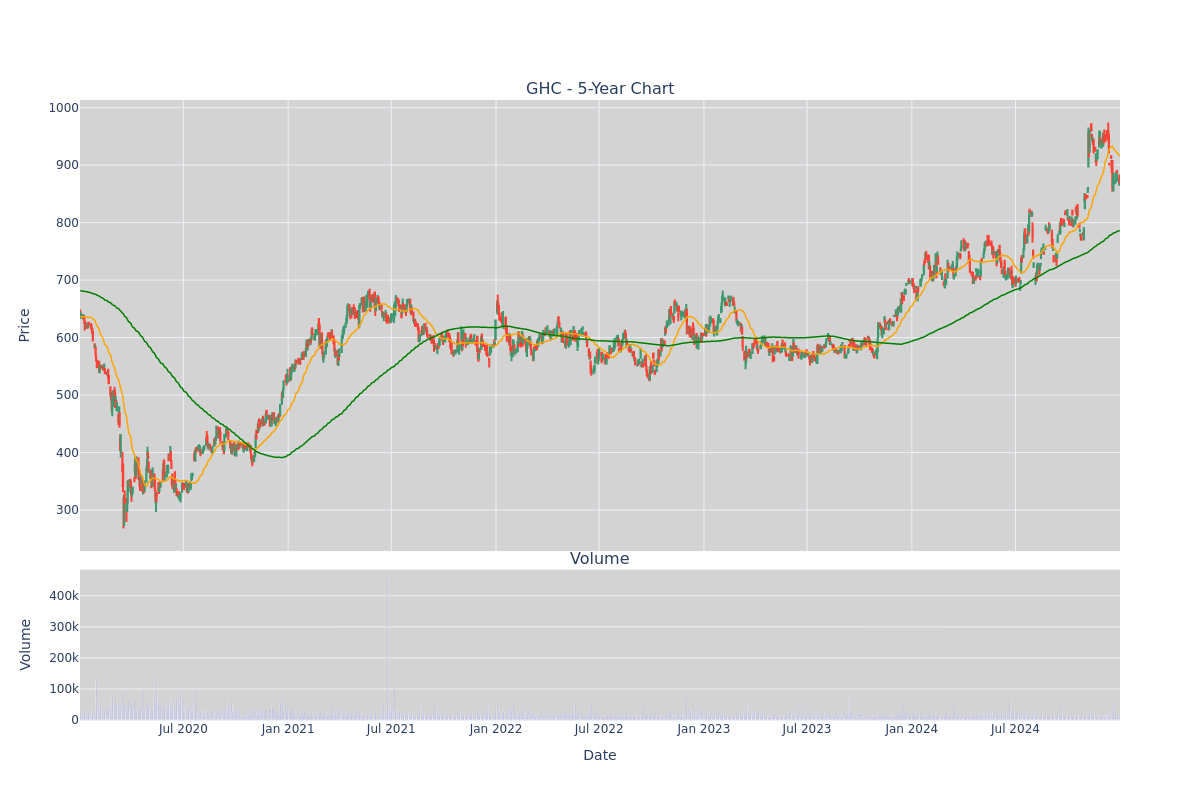Click the 'Jan 2022' date tick

point(496,729)
